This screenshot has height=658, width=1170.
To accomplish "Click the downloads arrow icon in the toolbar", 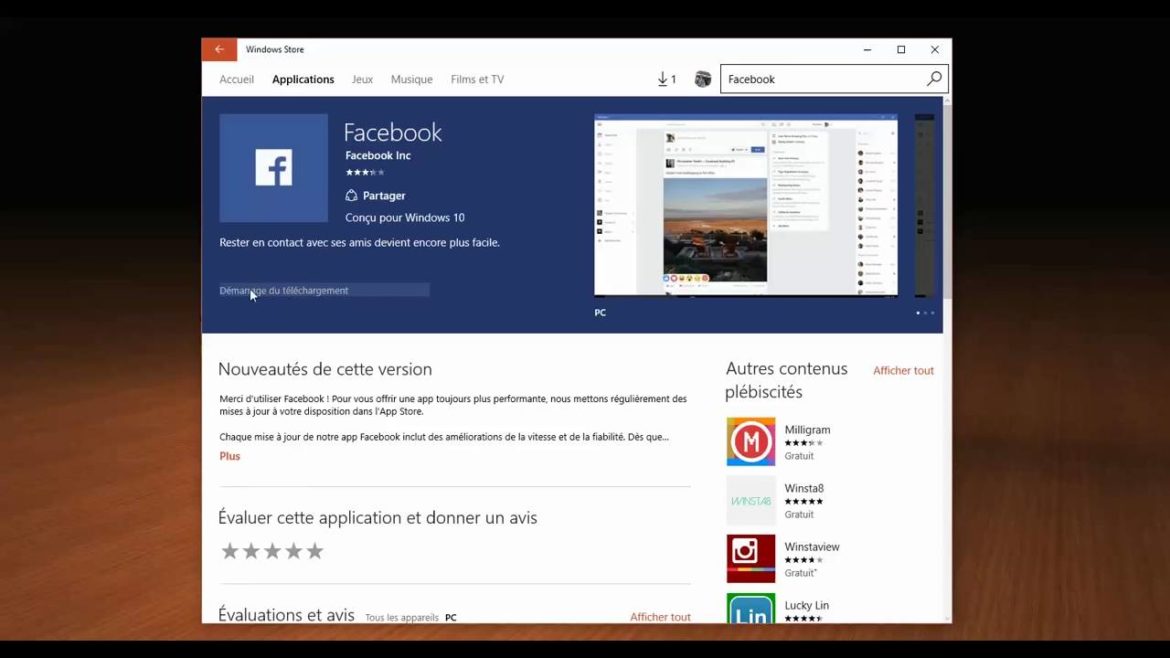I will [662, 78].
